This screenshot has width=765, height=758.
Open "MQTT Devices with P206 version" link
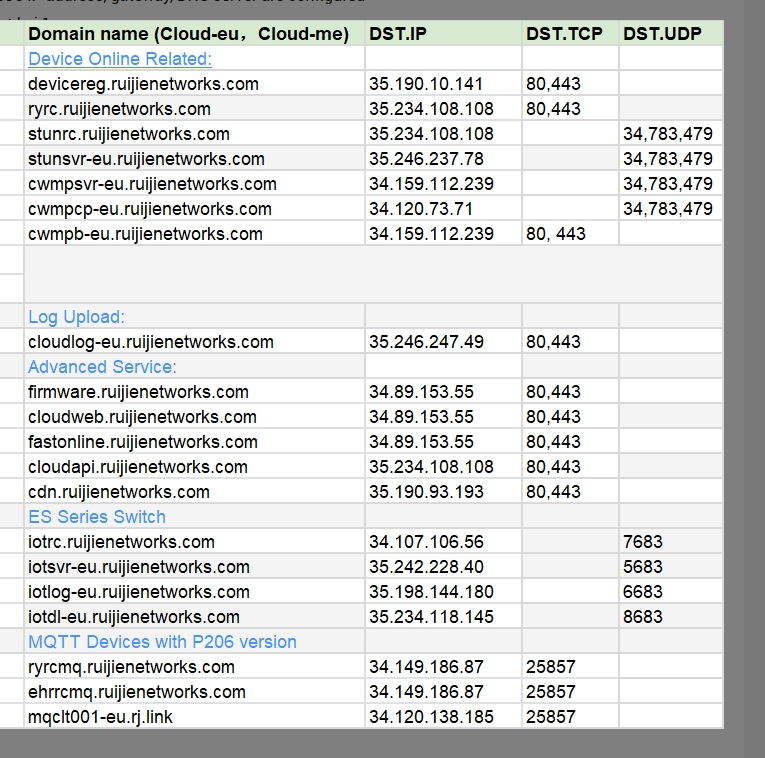[162, 642]
